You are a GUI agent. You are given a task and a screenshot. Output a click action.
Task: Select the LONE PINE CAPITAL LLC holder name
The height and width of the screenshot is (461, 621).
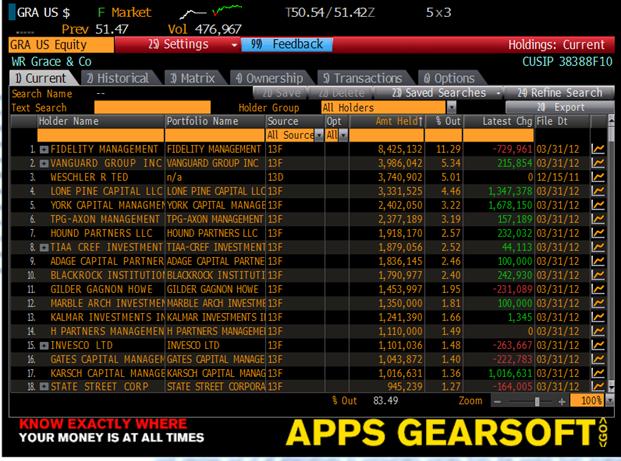coord(106,191)
